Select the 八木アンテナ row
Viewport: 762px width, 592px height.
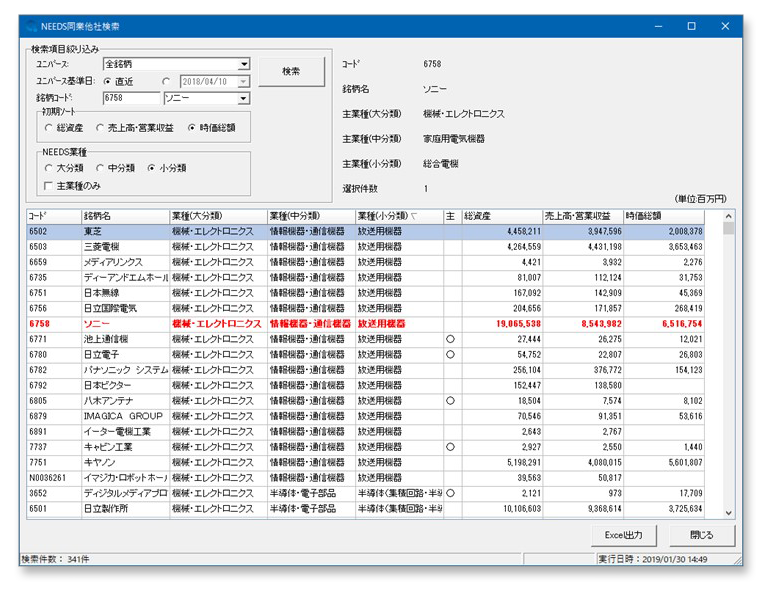(x=365, y=401)
